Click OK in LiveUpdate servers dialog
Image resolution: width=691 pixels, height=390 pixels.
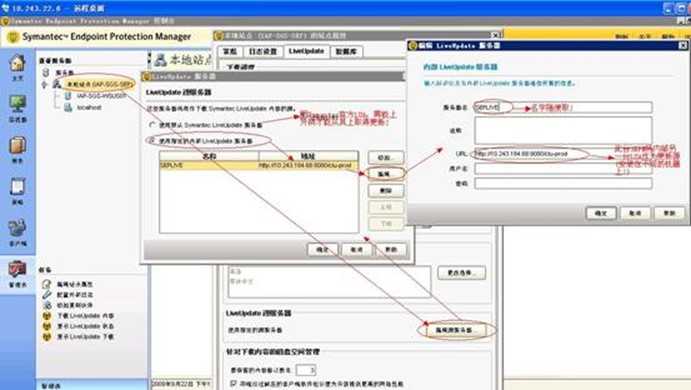pyautogui.click(x=322, y=249)
